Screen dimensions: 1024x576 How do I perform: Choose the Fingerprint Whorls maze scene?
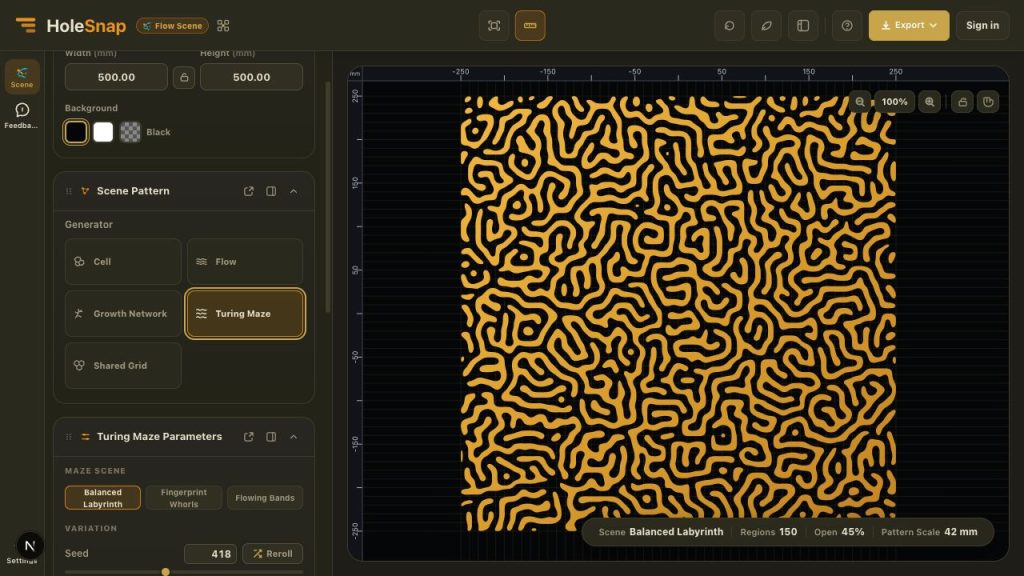click(184, 498)
